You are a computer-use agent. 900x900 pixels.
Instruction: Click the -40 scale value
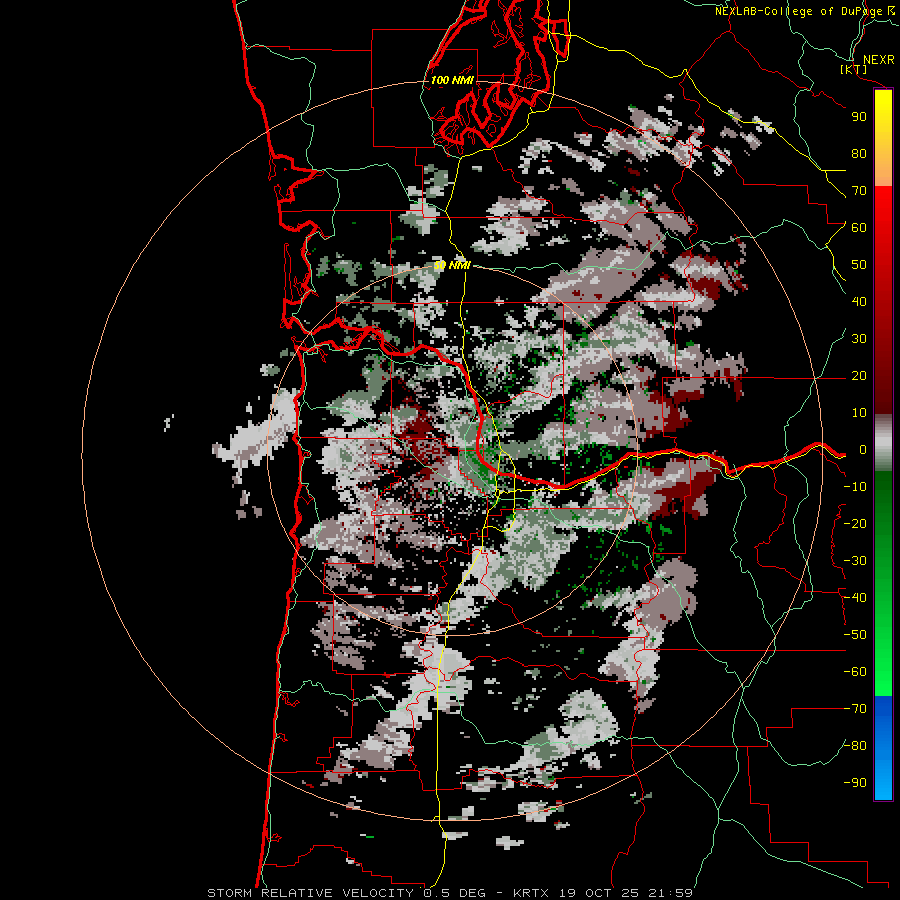[855, 598]
